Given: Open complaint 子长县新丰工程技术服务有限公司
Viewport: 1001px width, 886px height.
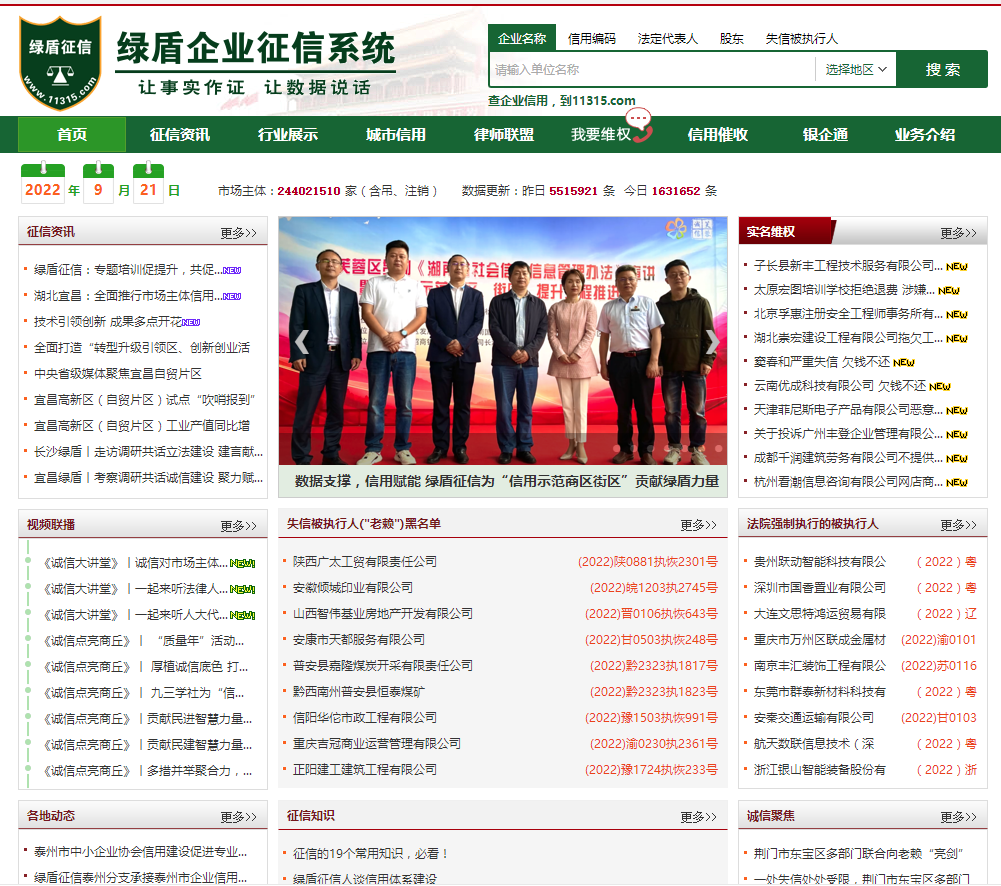Looking at the screenshot, I should [848, 266].
